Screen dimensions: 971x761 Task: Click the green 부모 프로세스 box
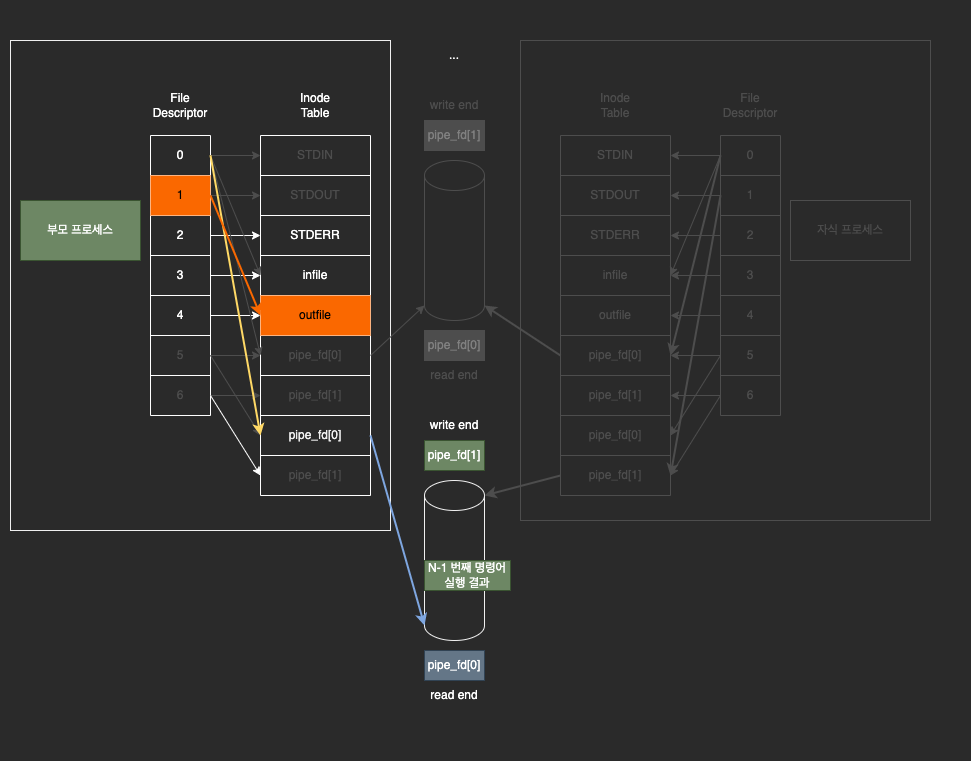80,230
